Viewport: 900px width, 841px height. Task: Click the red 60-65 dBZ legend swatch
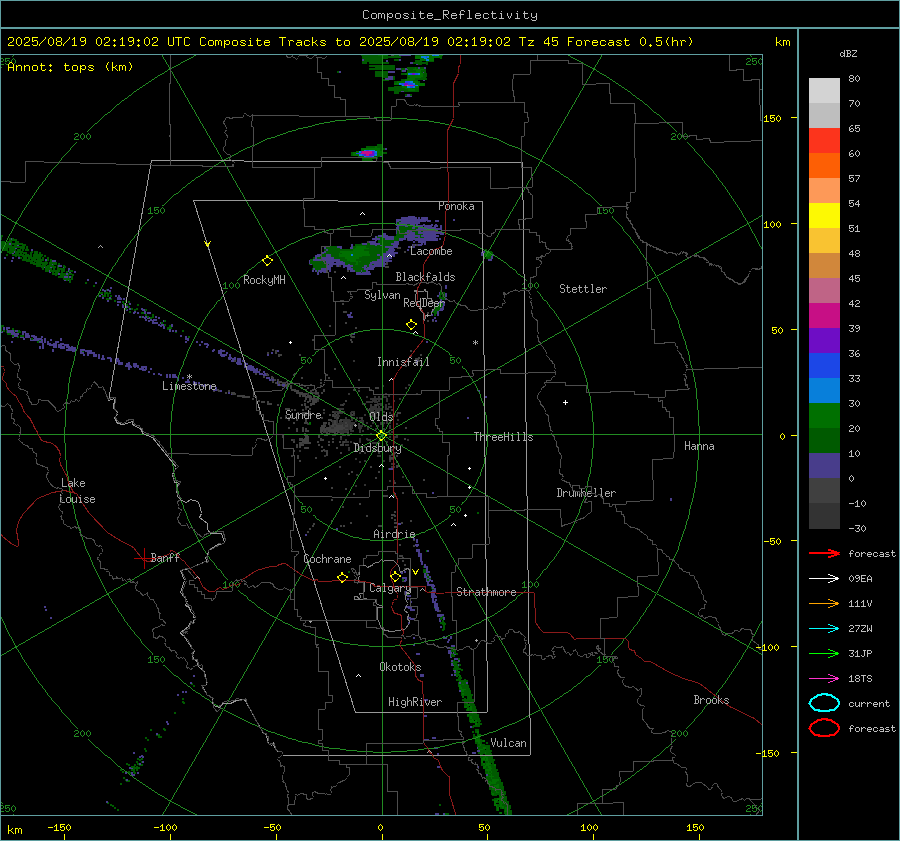pos(824,141)
